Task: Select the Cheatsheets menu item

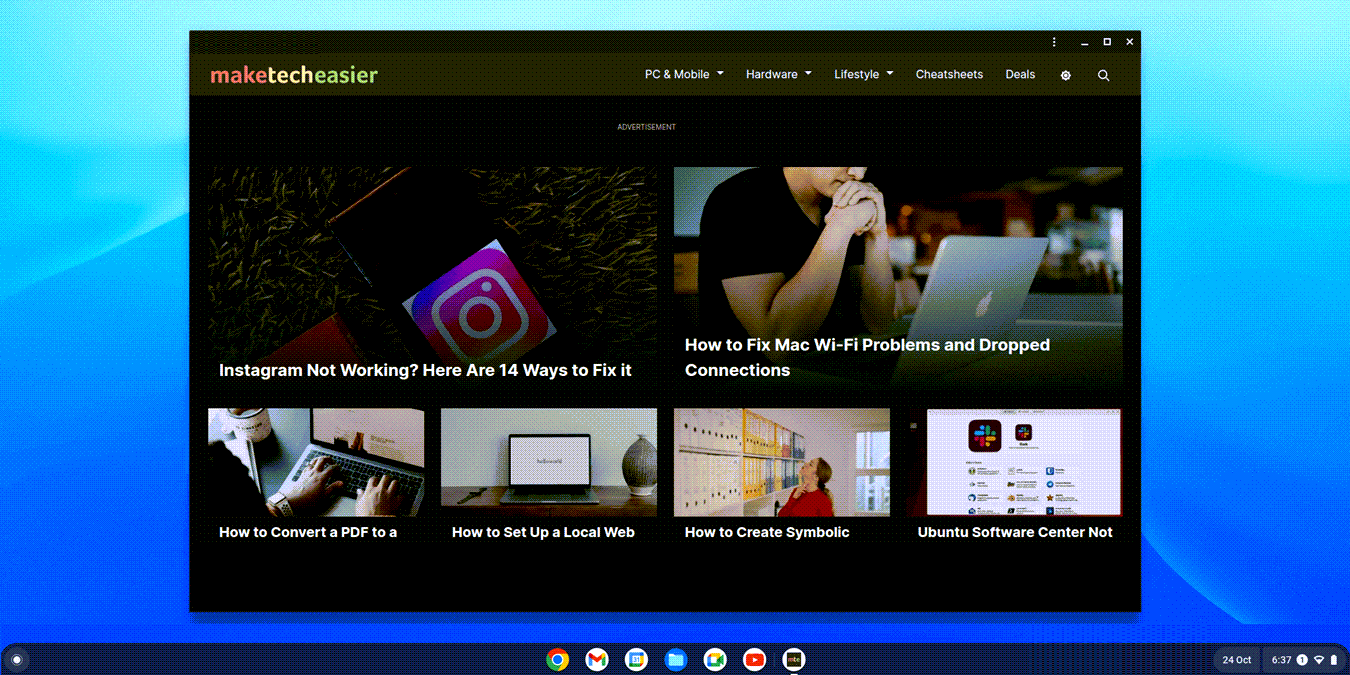Action: coord(949,74)
